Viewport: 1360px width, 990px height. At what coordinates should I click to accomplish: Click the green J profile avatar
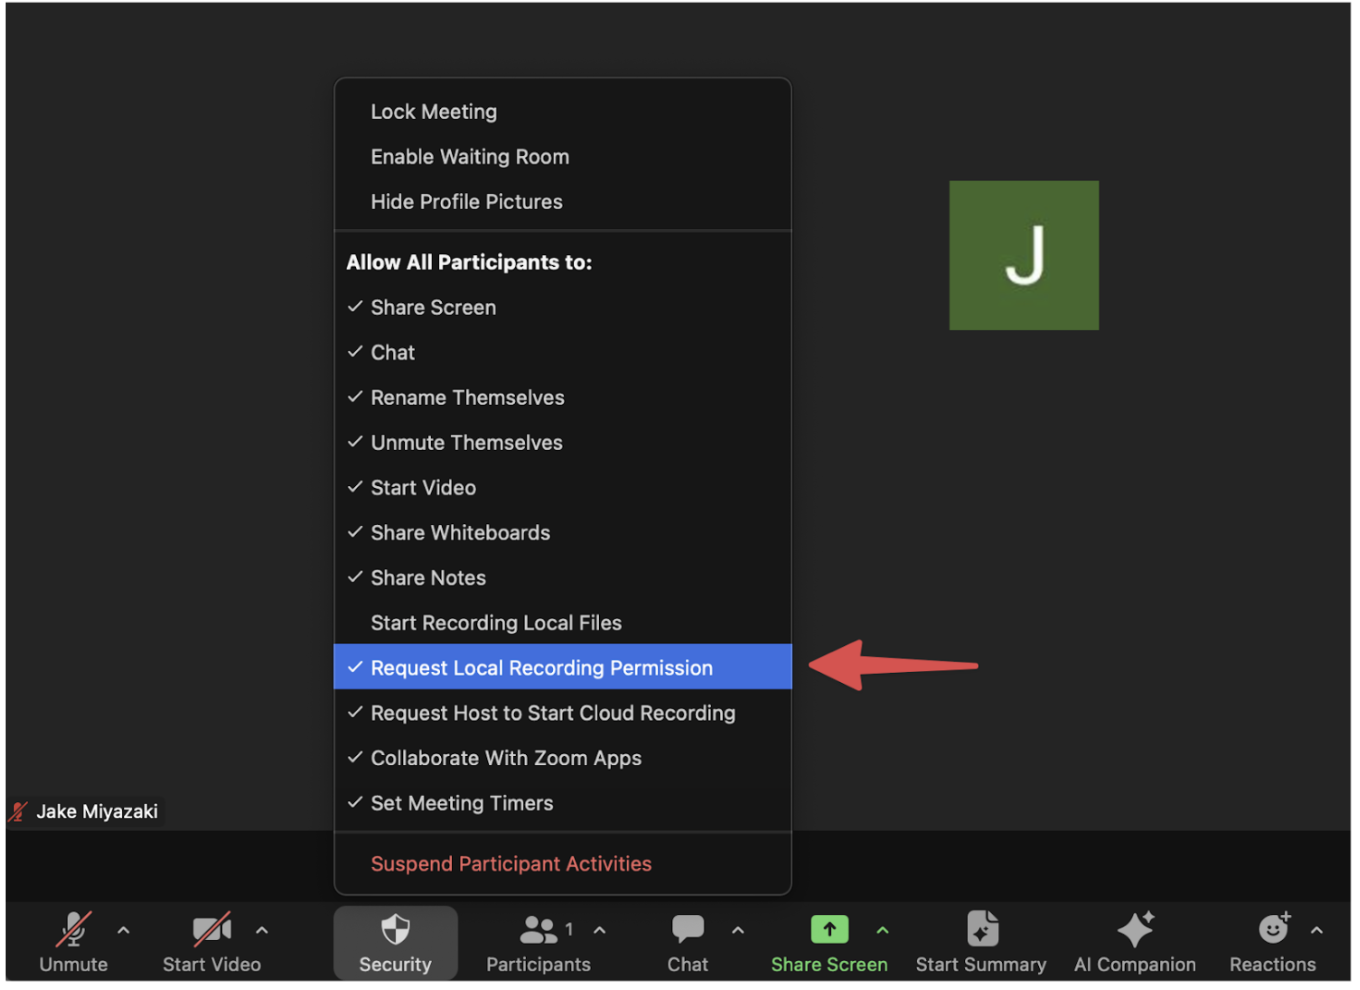click(x=1023, y=256)
